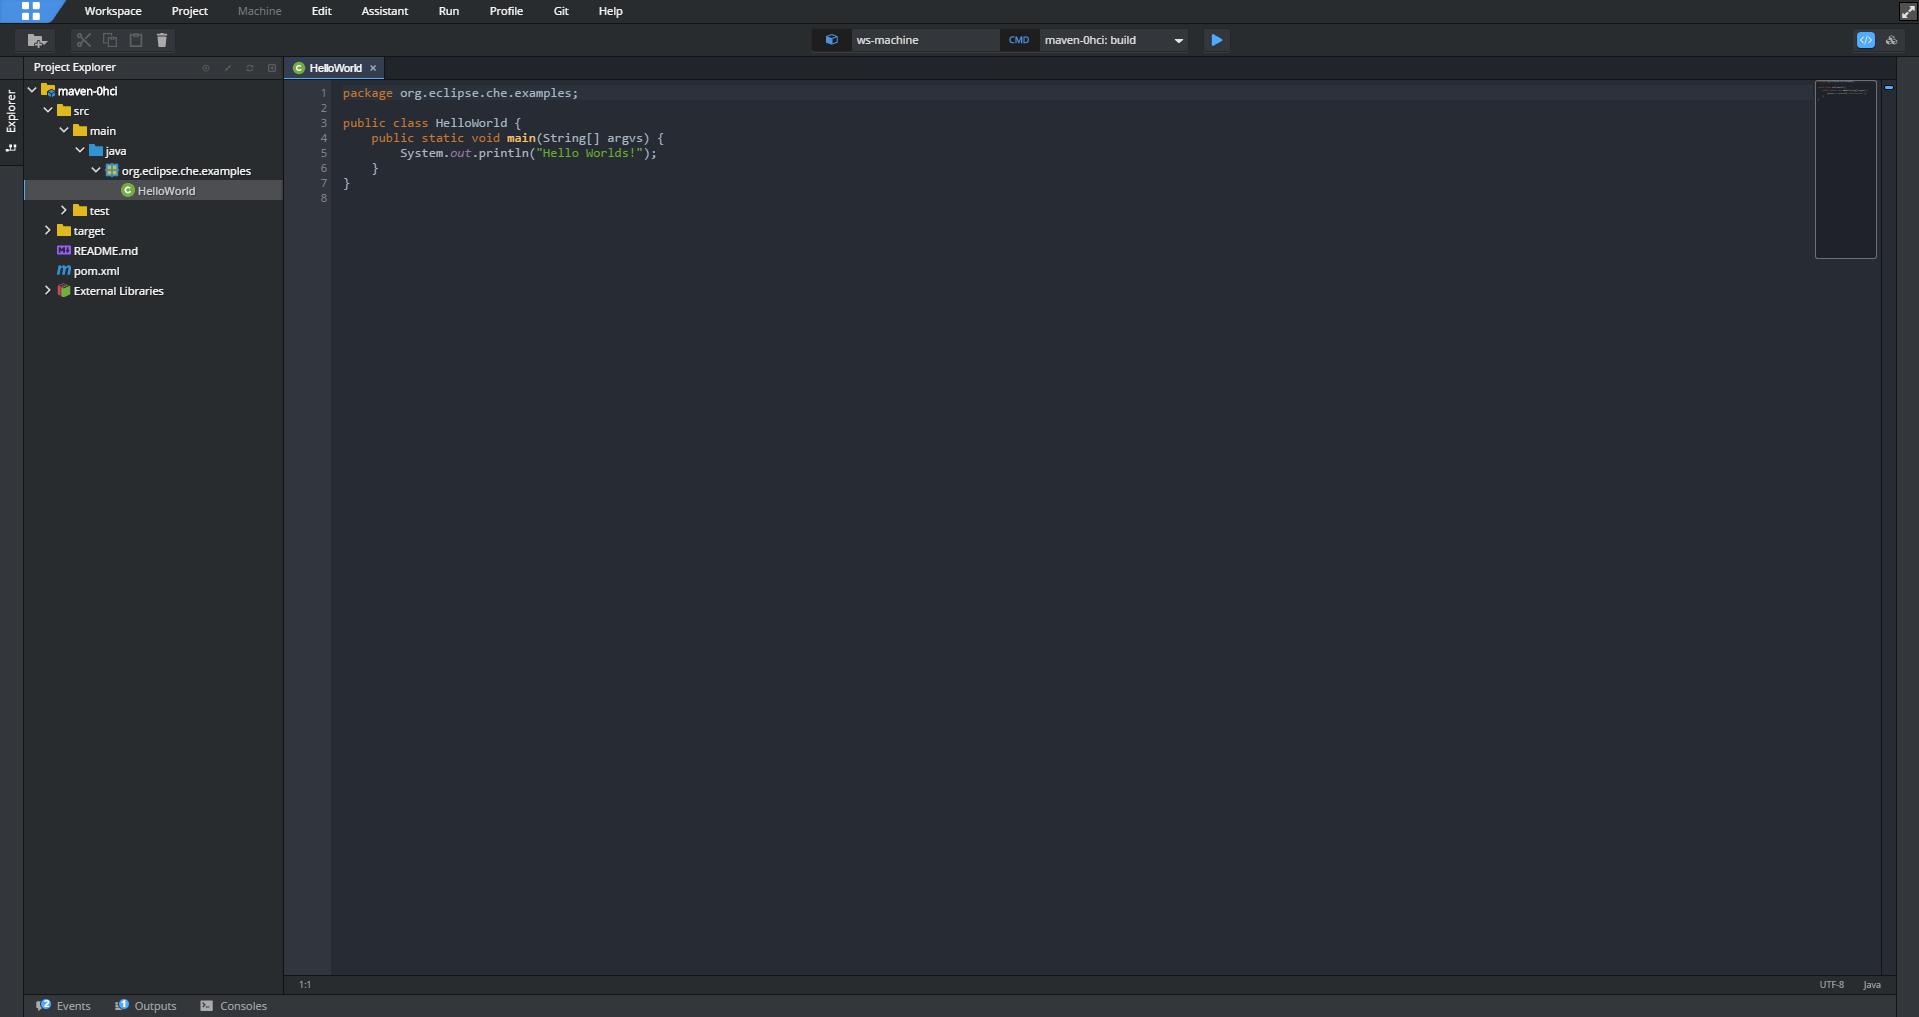Run the selected command with play button
This screenshot has height=1017, width=1919.
pyautogui.click(x=1216, y=40)
